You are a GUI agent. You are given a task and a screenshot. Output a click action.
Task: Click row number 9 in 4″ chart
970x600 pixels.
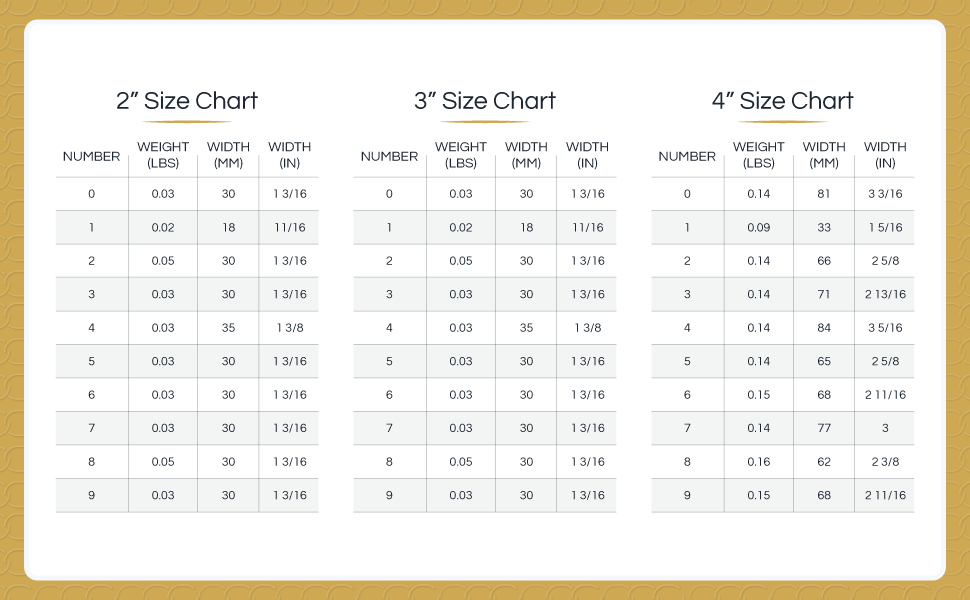click(x=687, y=495)
